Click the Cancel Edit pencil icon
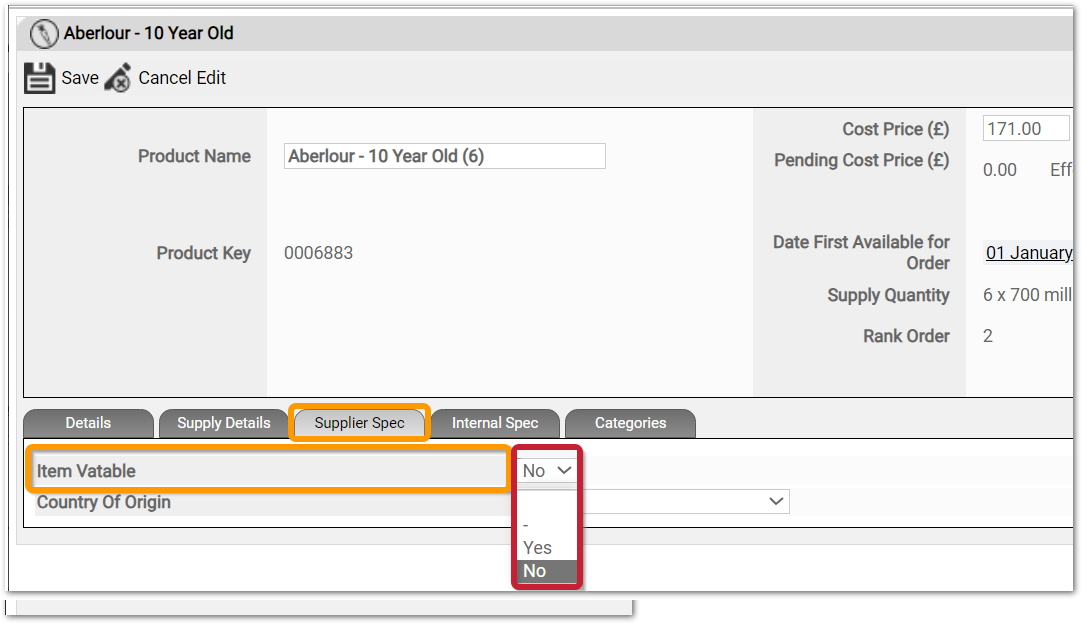 click(x=118, y=78)
